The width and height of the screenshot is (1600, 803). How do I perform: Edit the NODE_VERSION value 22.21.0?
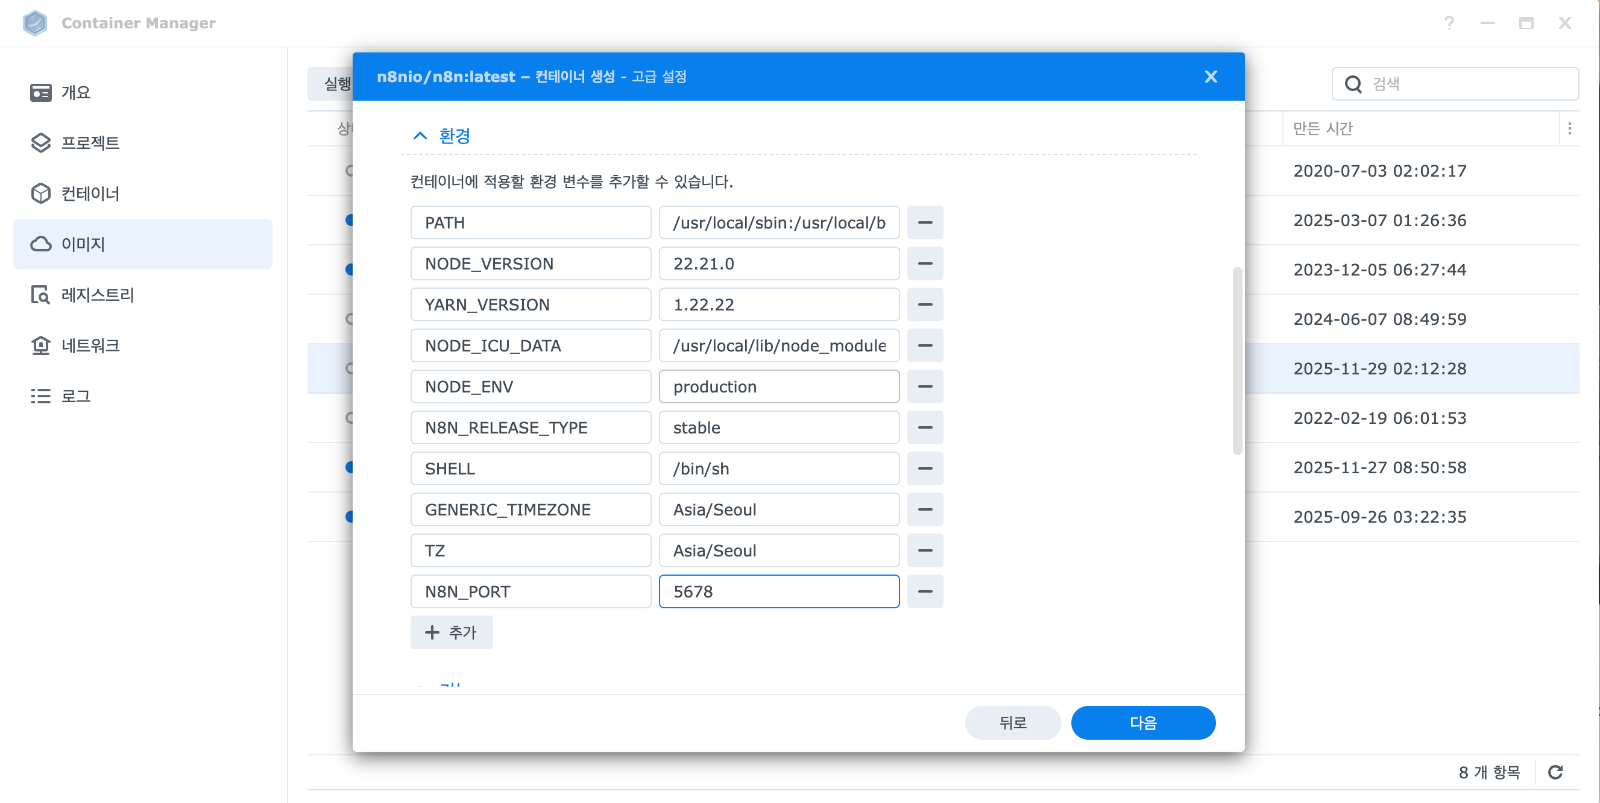[779, 264]
